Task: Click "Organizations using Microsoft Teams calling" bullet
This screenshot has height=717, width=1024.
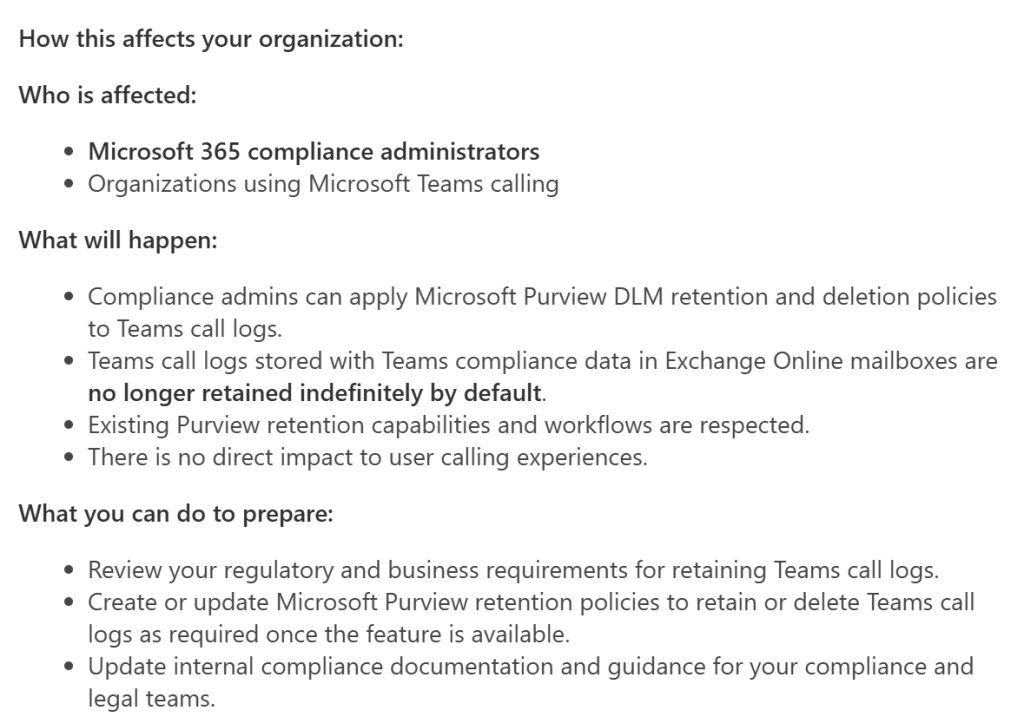Action: (323, 184)
